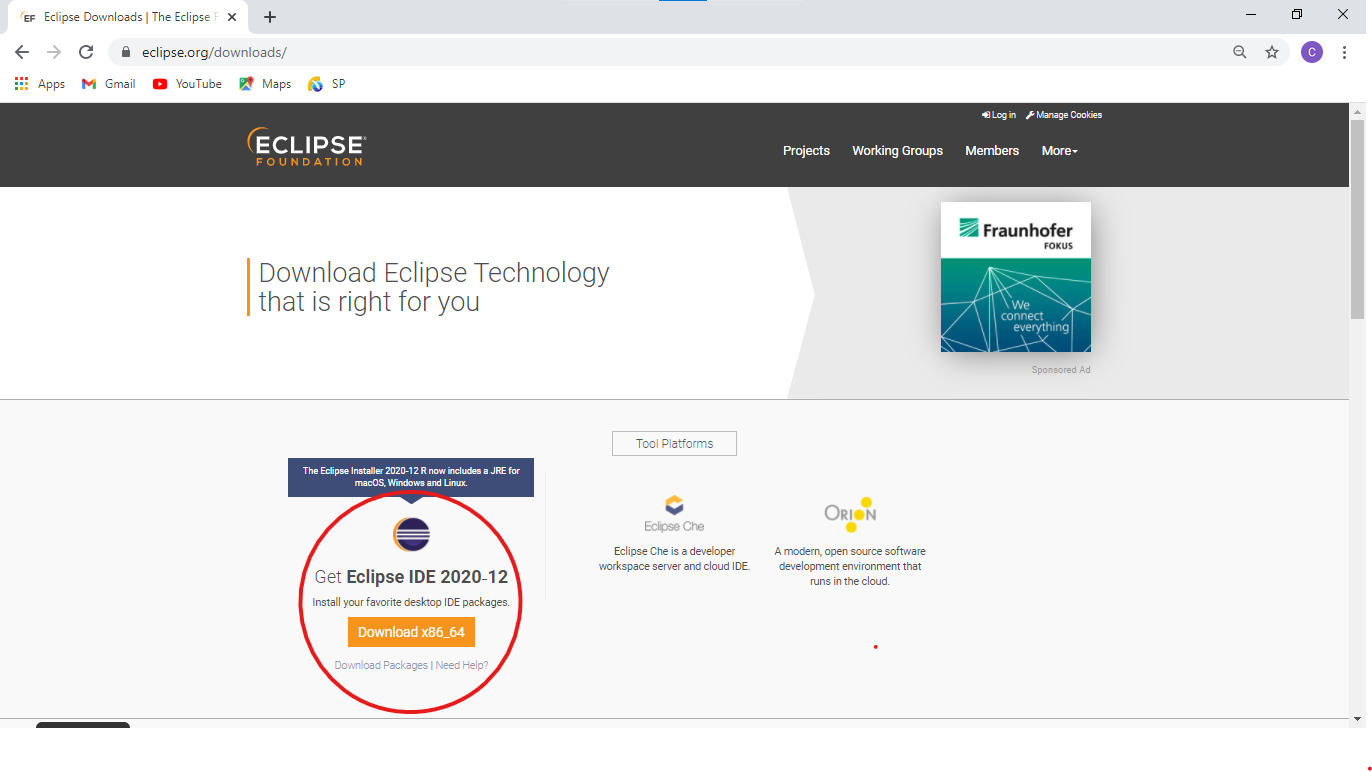Open the Gmail bookmark
The image size is (1372, 772).
108,84
